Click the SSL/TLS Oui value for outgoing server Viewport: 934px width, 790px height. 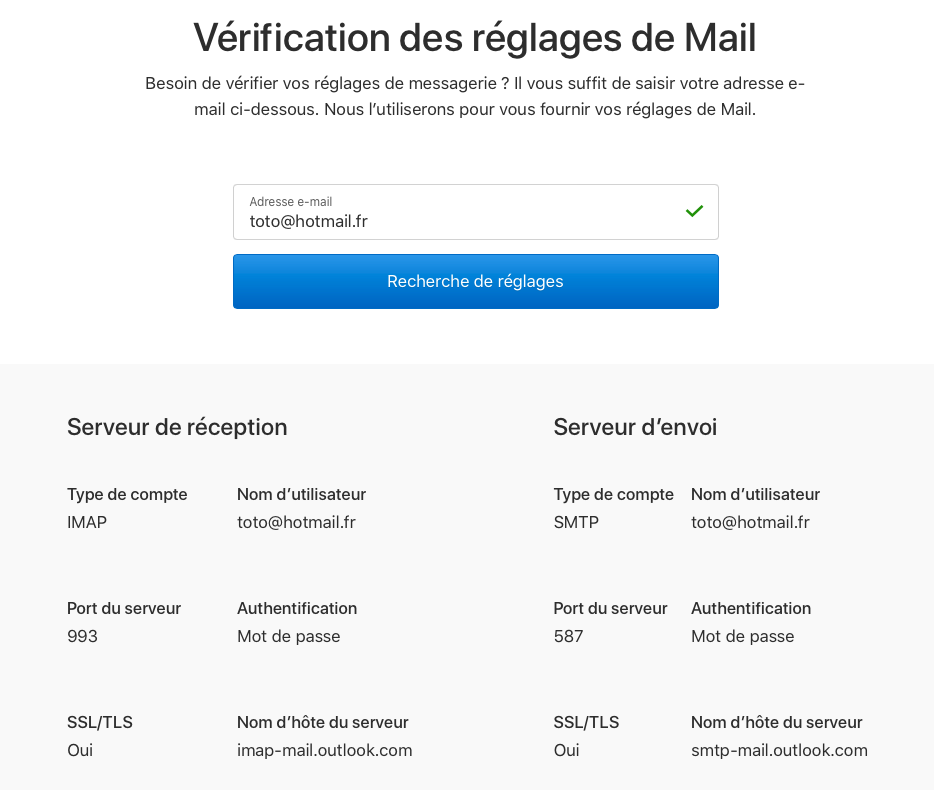click(x=566, y=750)
